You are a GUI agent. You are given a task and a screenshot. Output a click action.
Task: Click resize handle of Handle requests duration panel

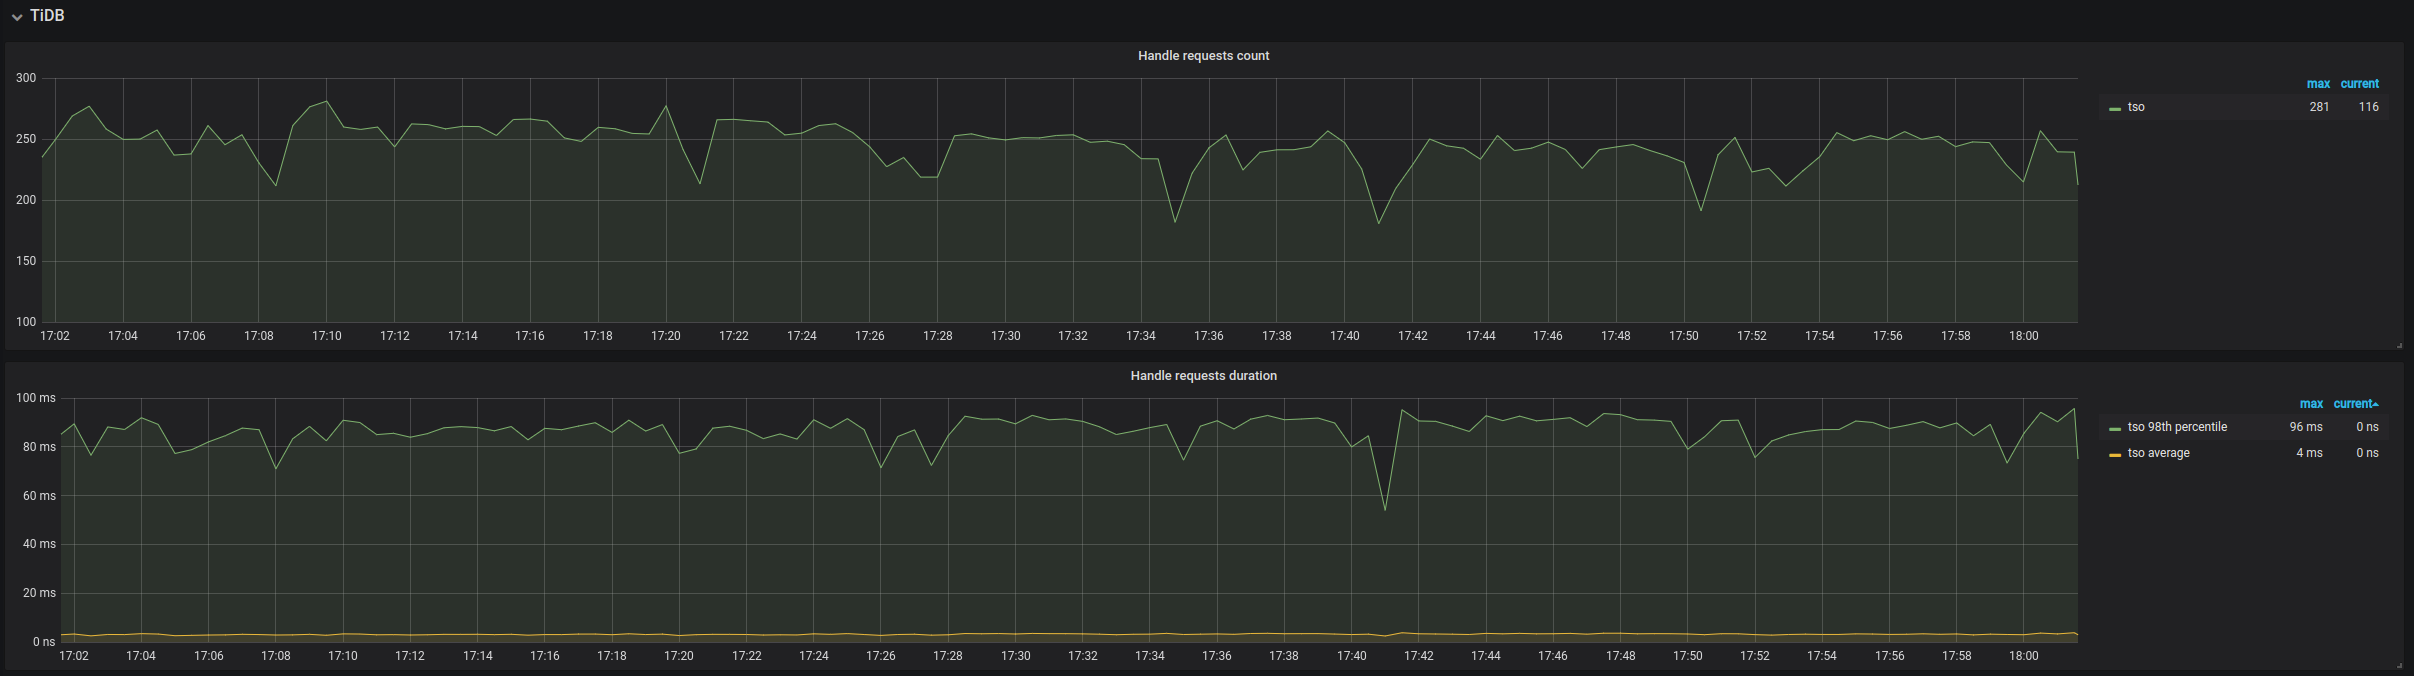click(2399, 665)
